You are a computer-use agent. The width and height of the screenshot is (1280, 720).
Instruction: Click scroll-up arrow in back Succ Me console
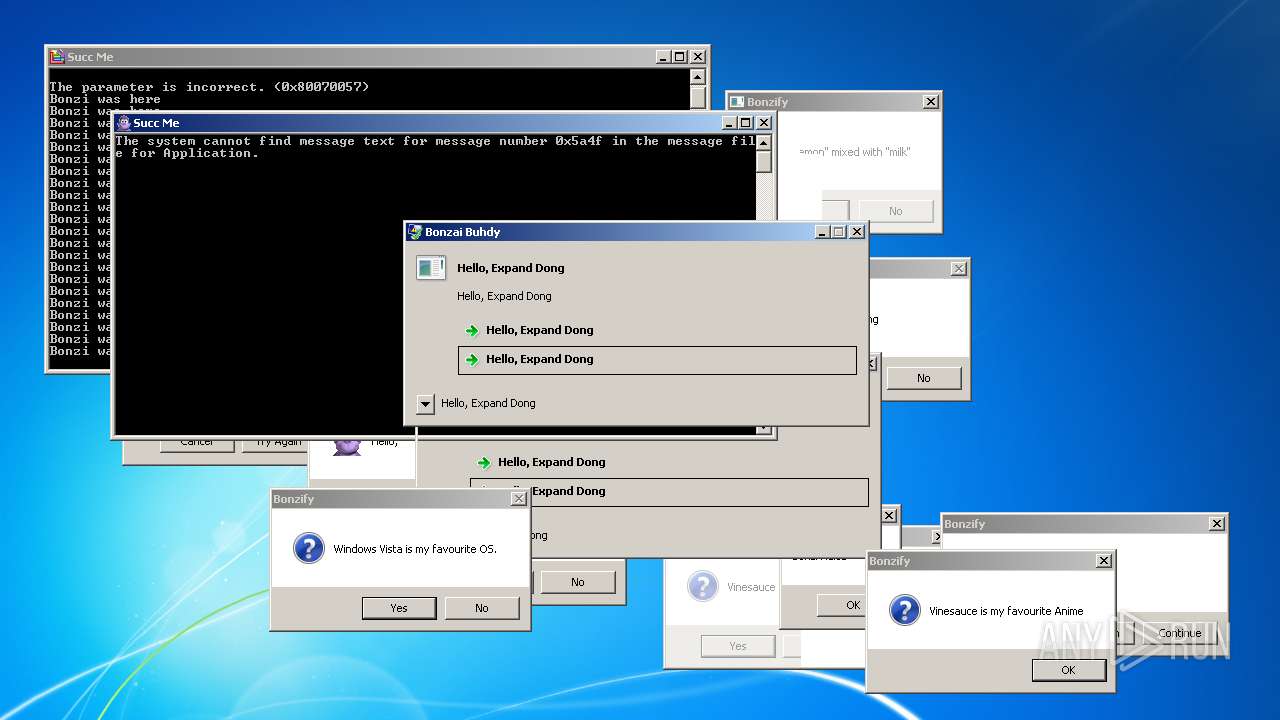pyautogui.click(x=698, y=77)
